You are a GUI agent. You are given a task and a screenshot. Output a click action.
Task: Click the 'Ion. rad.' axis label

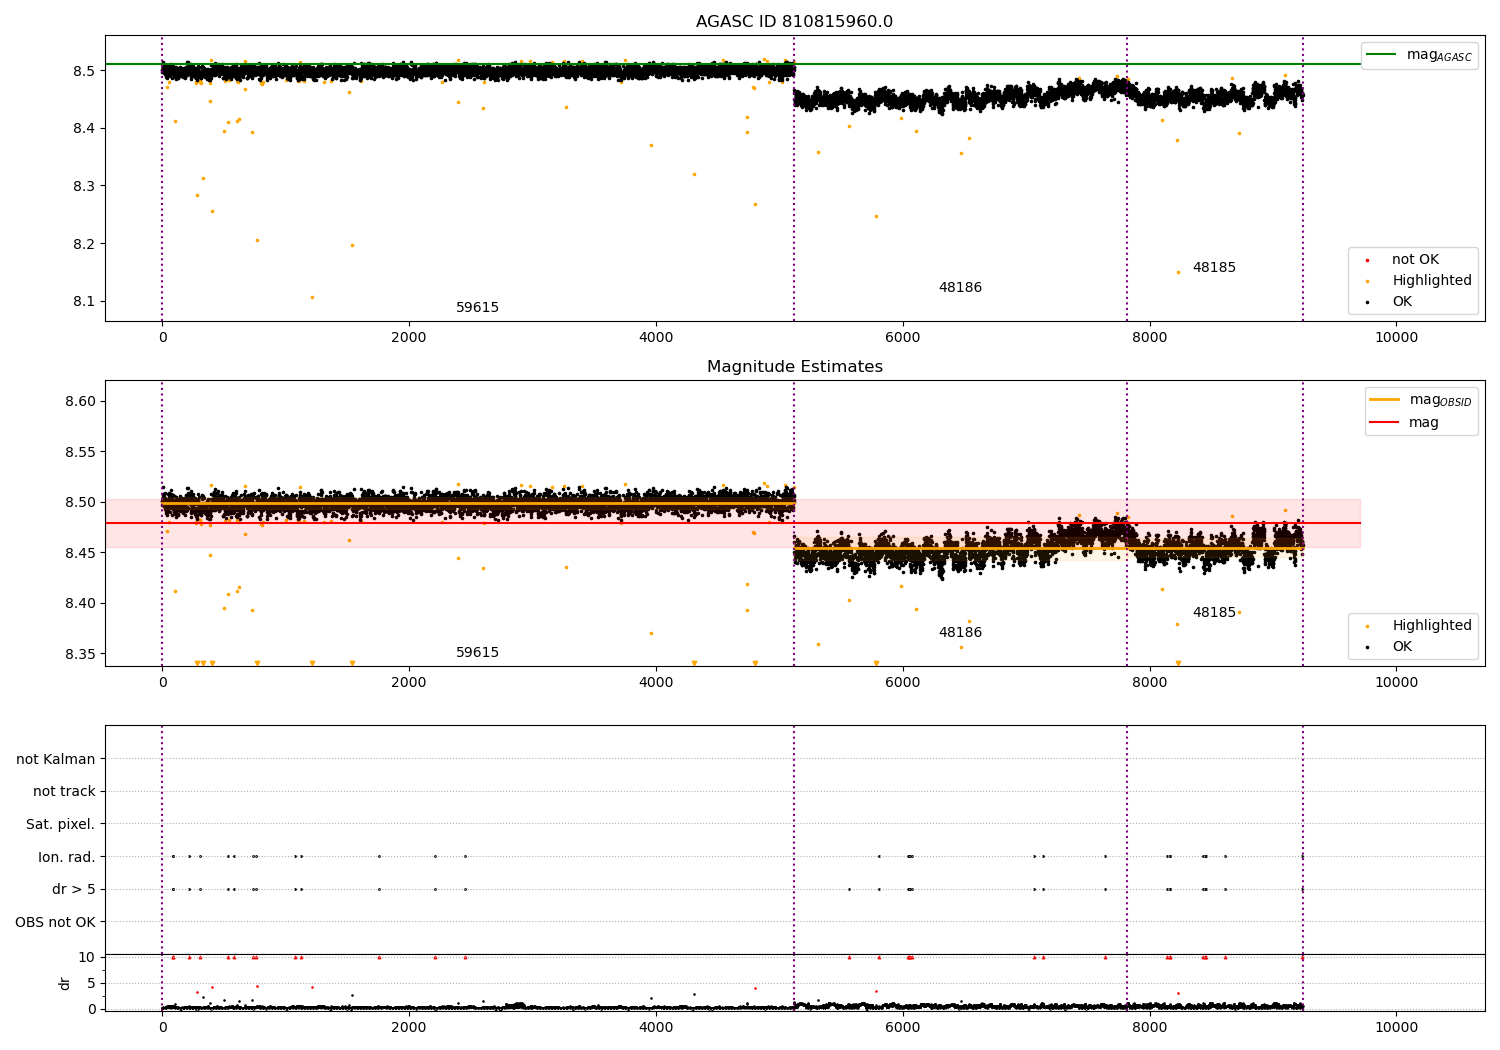tap(67, 858)
